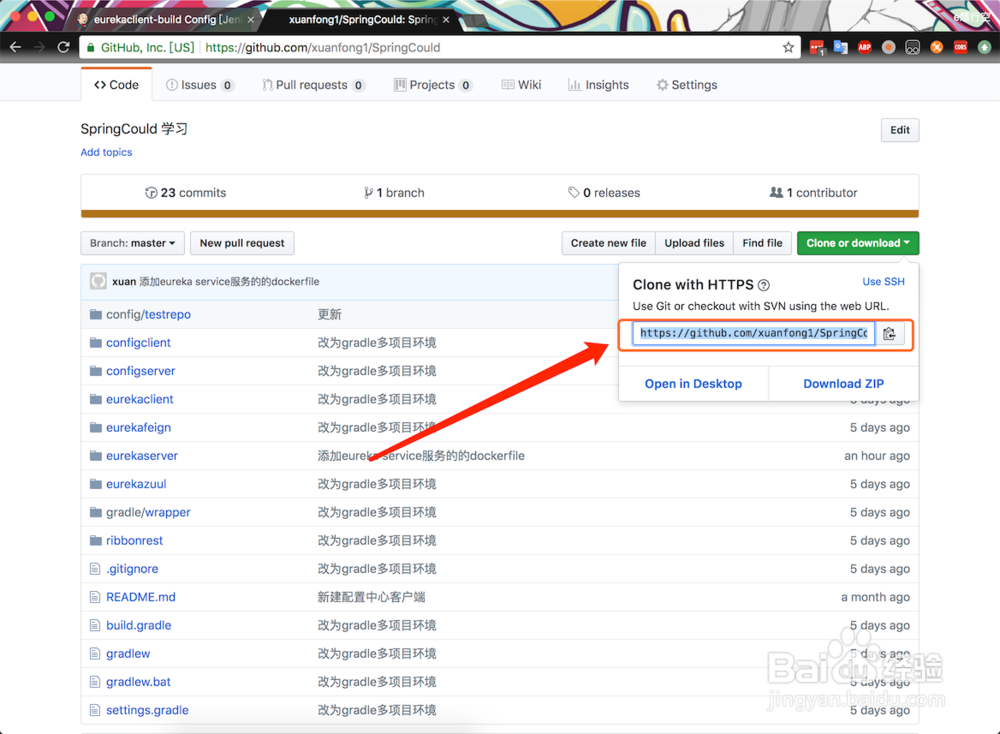Click the README.md file icon

click(x=95, y=597)
